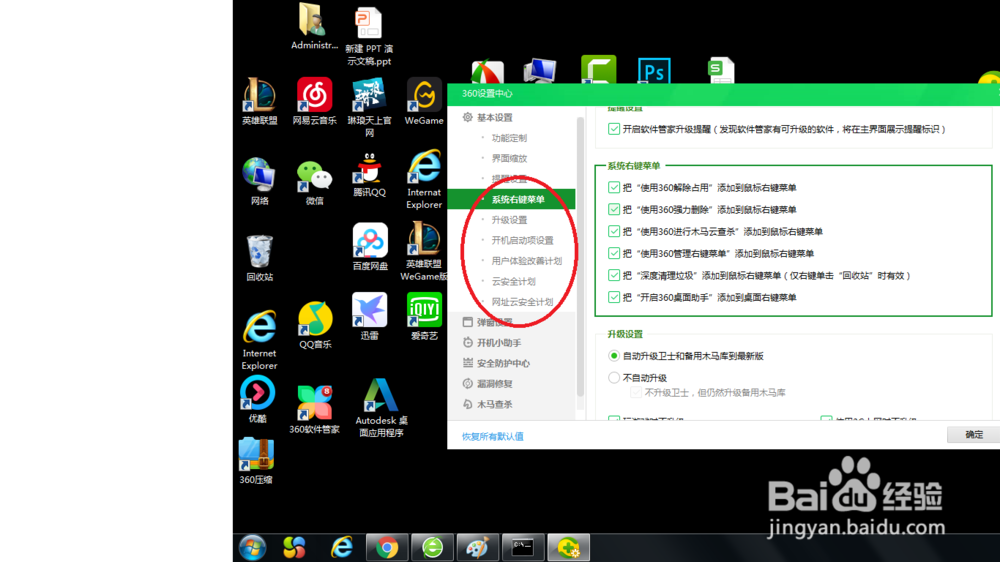This screenshot has height=562, width=1000.
Task: Open the 360 browser green taskbar icon
Action: (x=432, y=547)
